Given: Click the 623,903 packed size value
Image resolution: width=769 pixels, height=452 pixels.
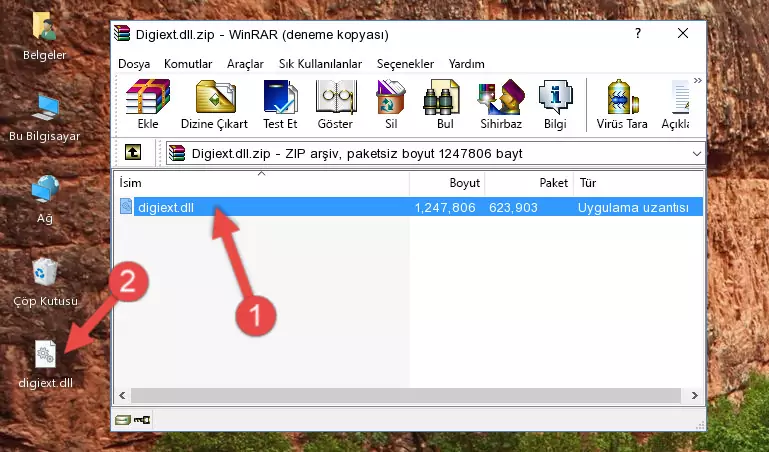Looking at the screenshot, I should pyautogui.click(x=513, y=207).
